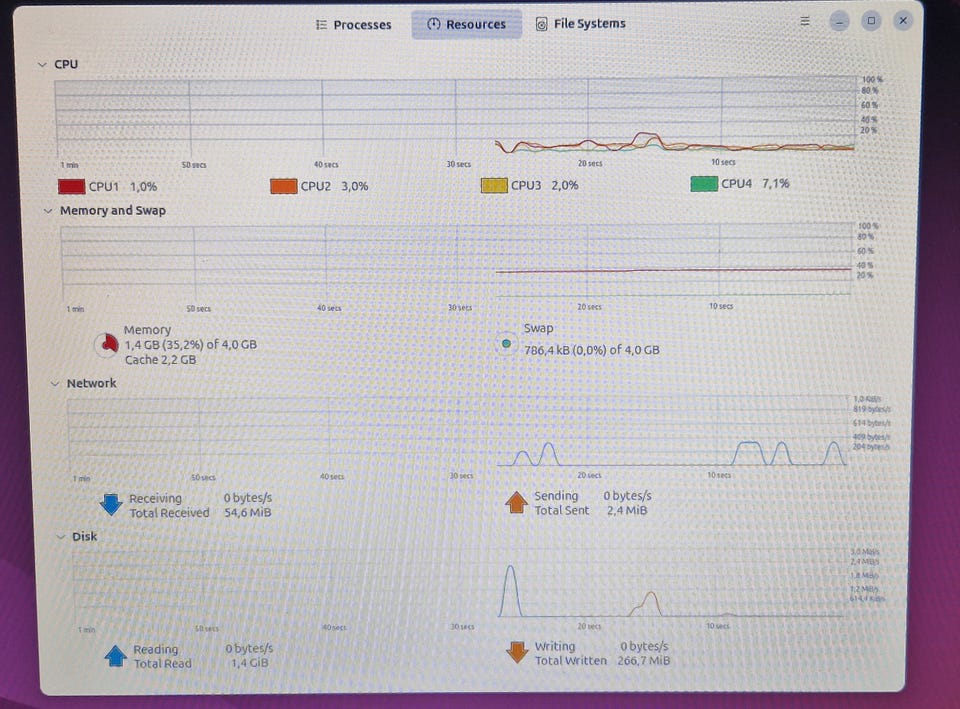Click the Network history graph

pos(458,433)
